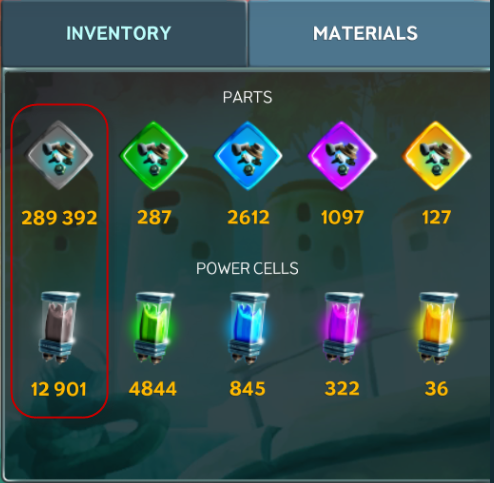Click the 12 901 power cell count

pyautogui.click(x=59, y=389)
